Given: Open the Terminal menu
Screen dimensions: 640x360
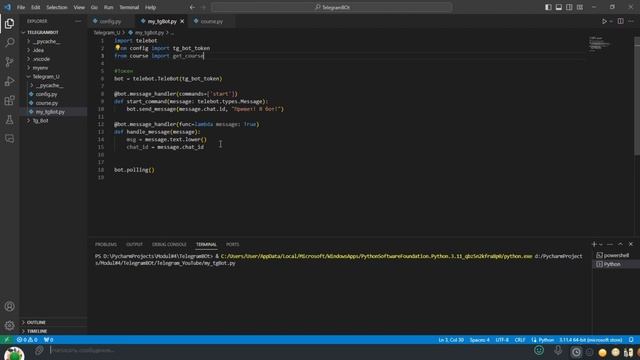Looking at the screenshot, I should pyautogui.click(x=129, y=7).
